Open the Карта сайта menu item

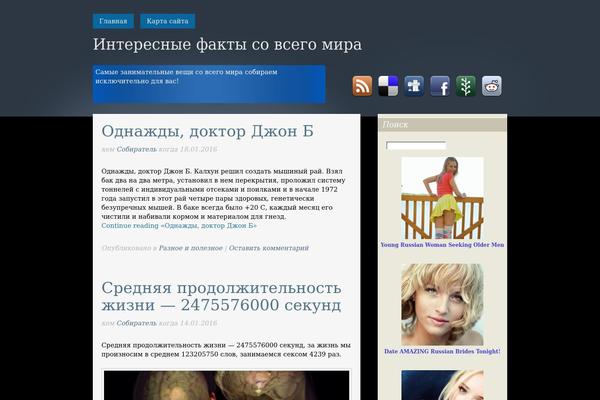168,21
